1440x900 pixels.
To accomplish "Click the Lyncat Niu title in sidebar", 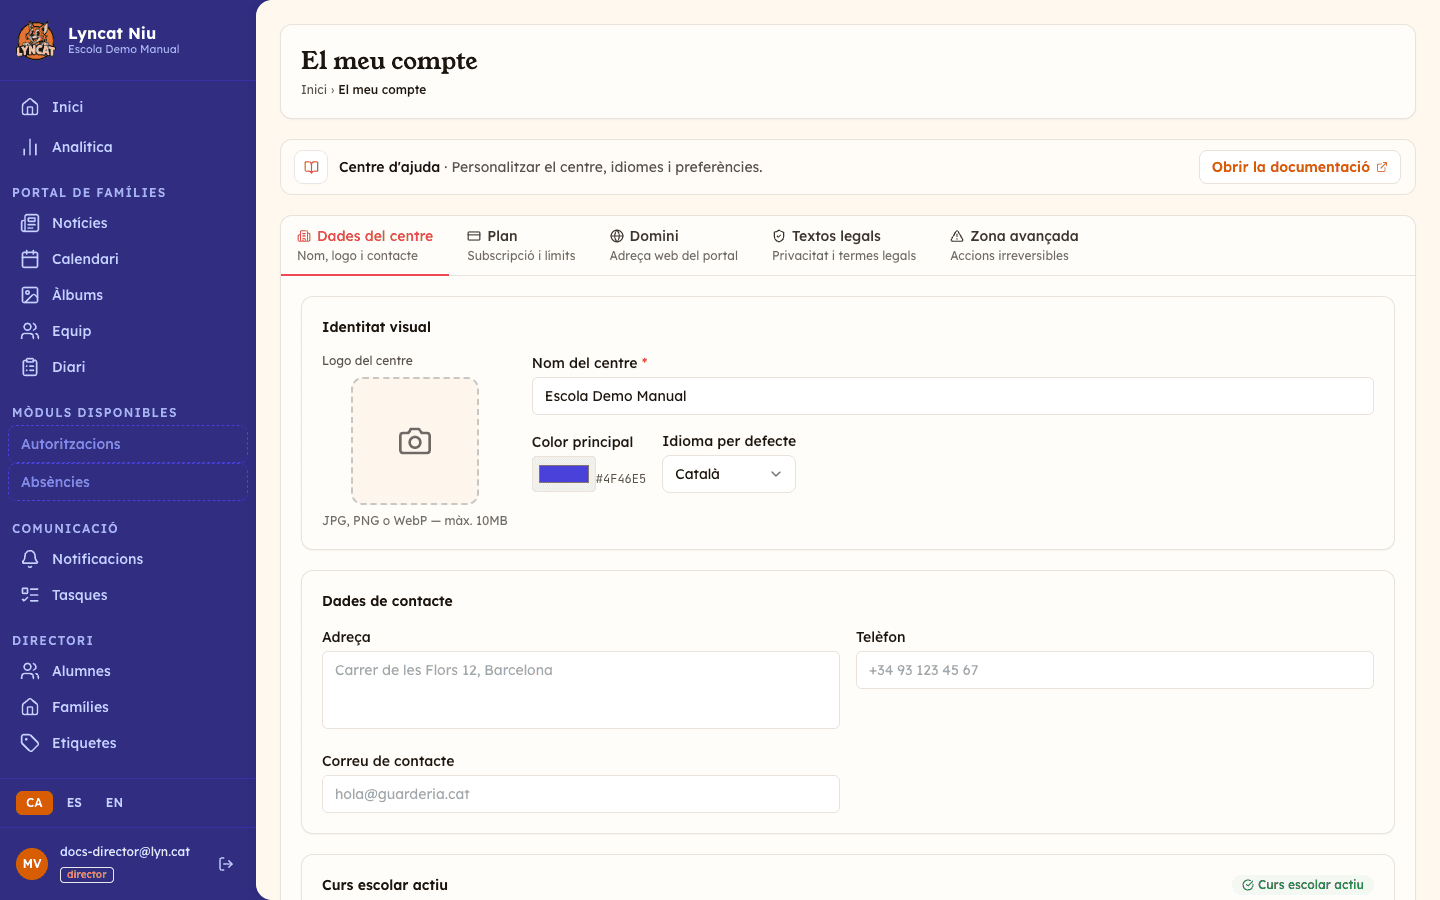I will (x=112, y=33).
